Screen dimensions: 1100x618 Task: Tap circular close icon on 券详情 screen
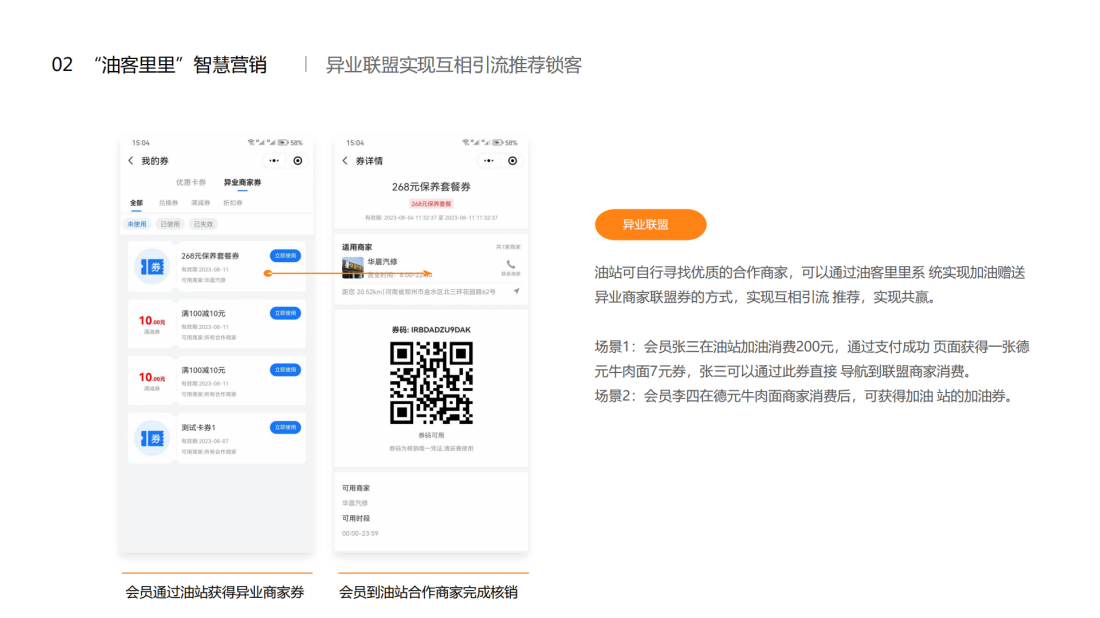[x=512, y=161]
